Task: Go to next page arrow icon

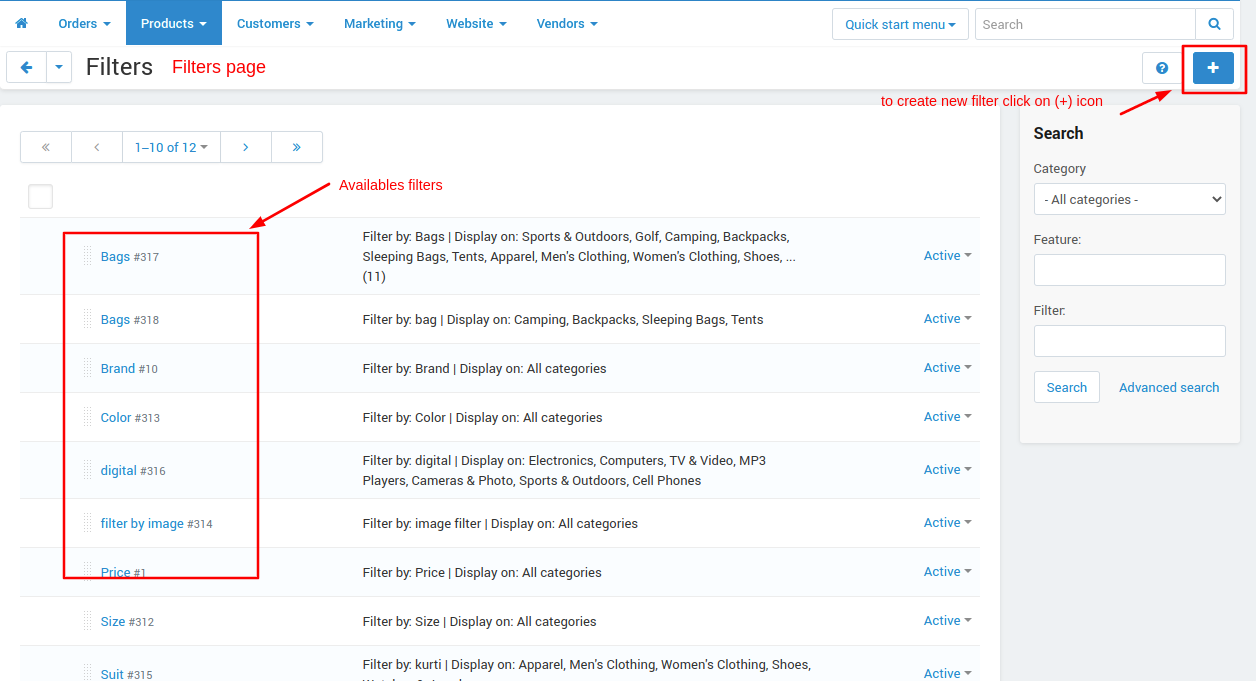Action: coord(246,147)
